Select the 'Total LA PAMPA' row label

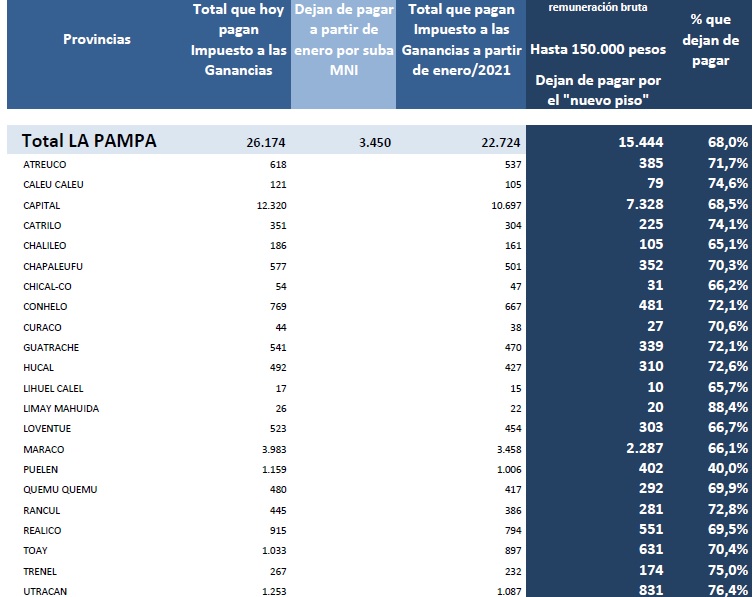pos(89,141)
